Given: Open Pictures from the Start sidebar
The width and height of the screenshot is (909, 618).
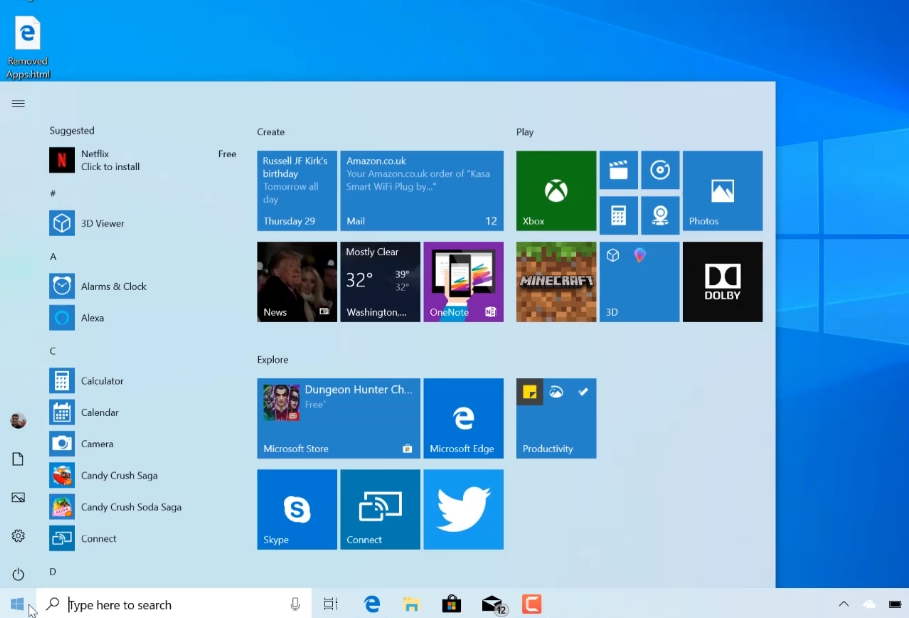Looking at the screenshot, I should (18, 497).
